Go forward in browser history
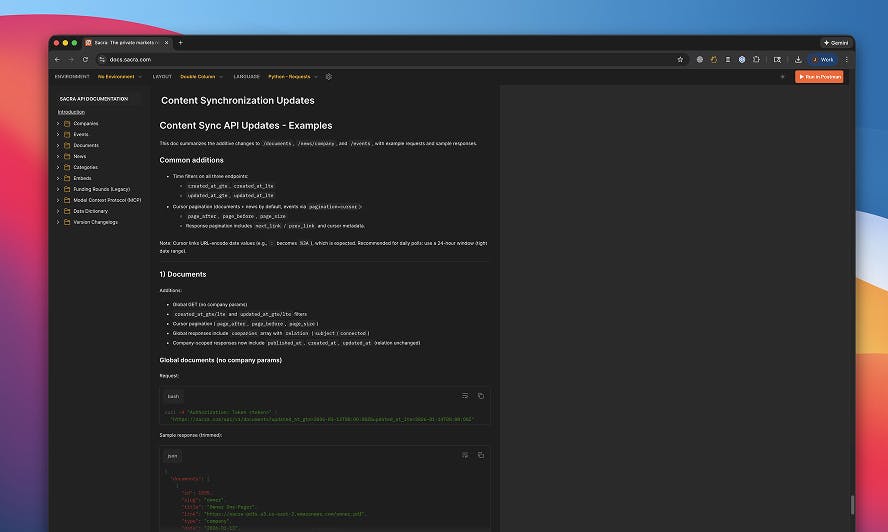Image resolution: width=888 pixels, height=532 pixels. point(71,59)
